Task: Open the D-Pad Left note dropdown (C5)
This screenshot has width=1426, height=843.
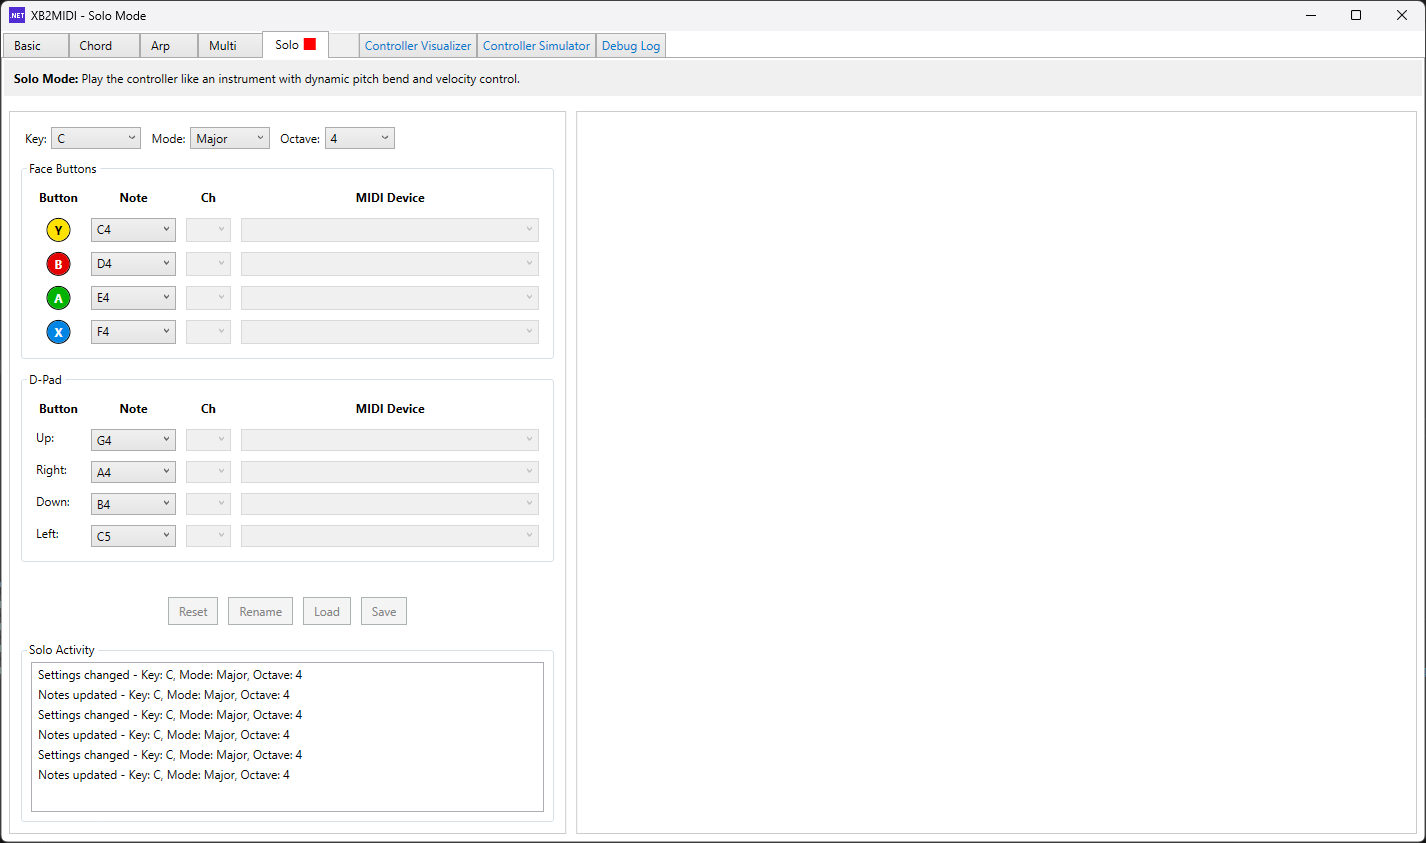Action: click(133, 536)
